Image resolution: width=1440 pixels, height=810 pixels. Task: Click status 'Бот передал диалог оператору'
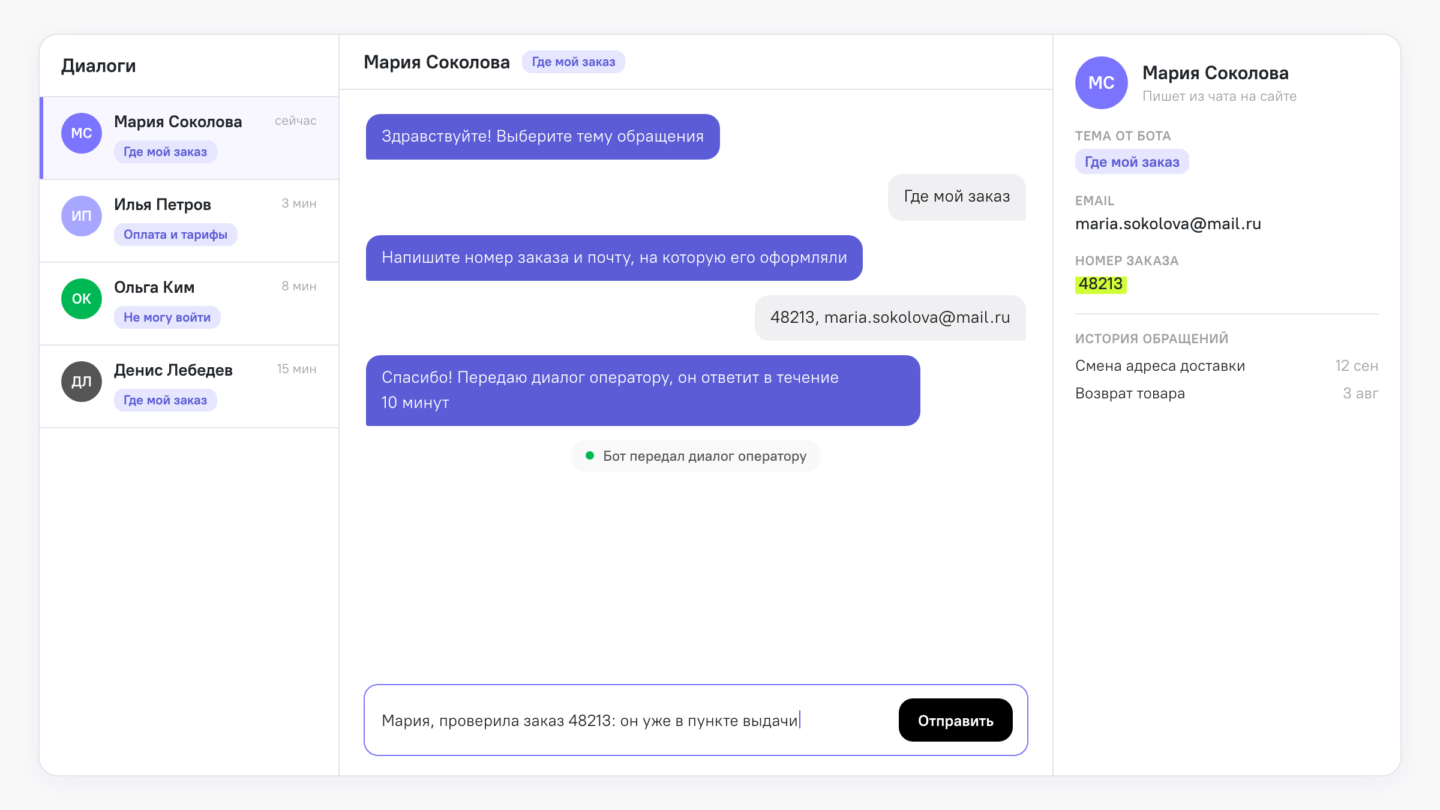pos(696,456)
